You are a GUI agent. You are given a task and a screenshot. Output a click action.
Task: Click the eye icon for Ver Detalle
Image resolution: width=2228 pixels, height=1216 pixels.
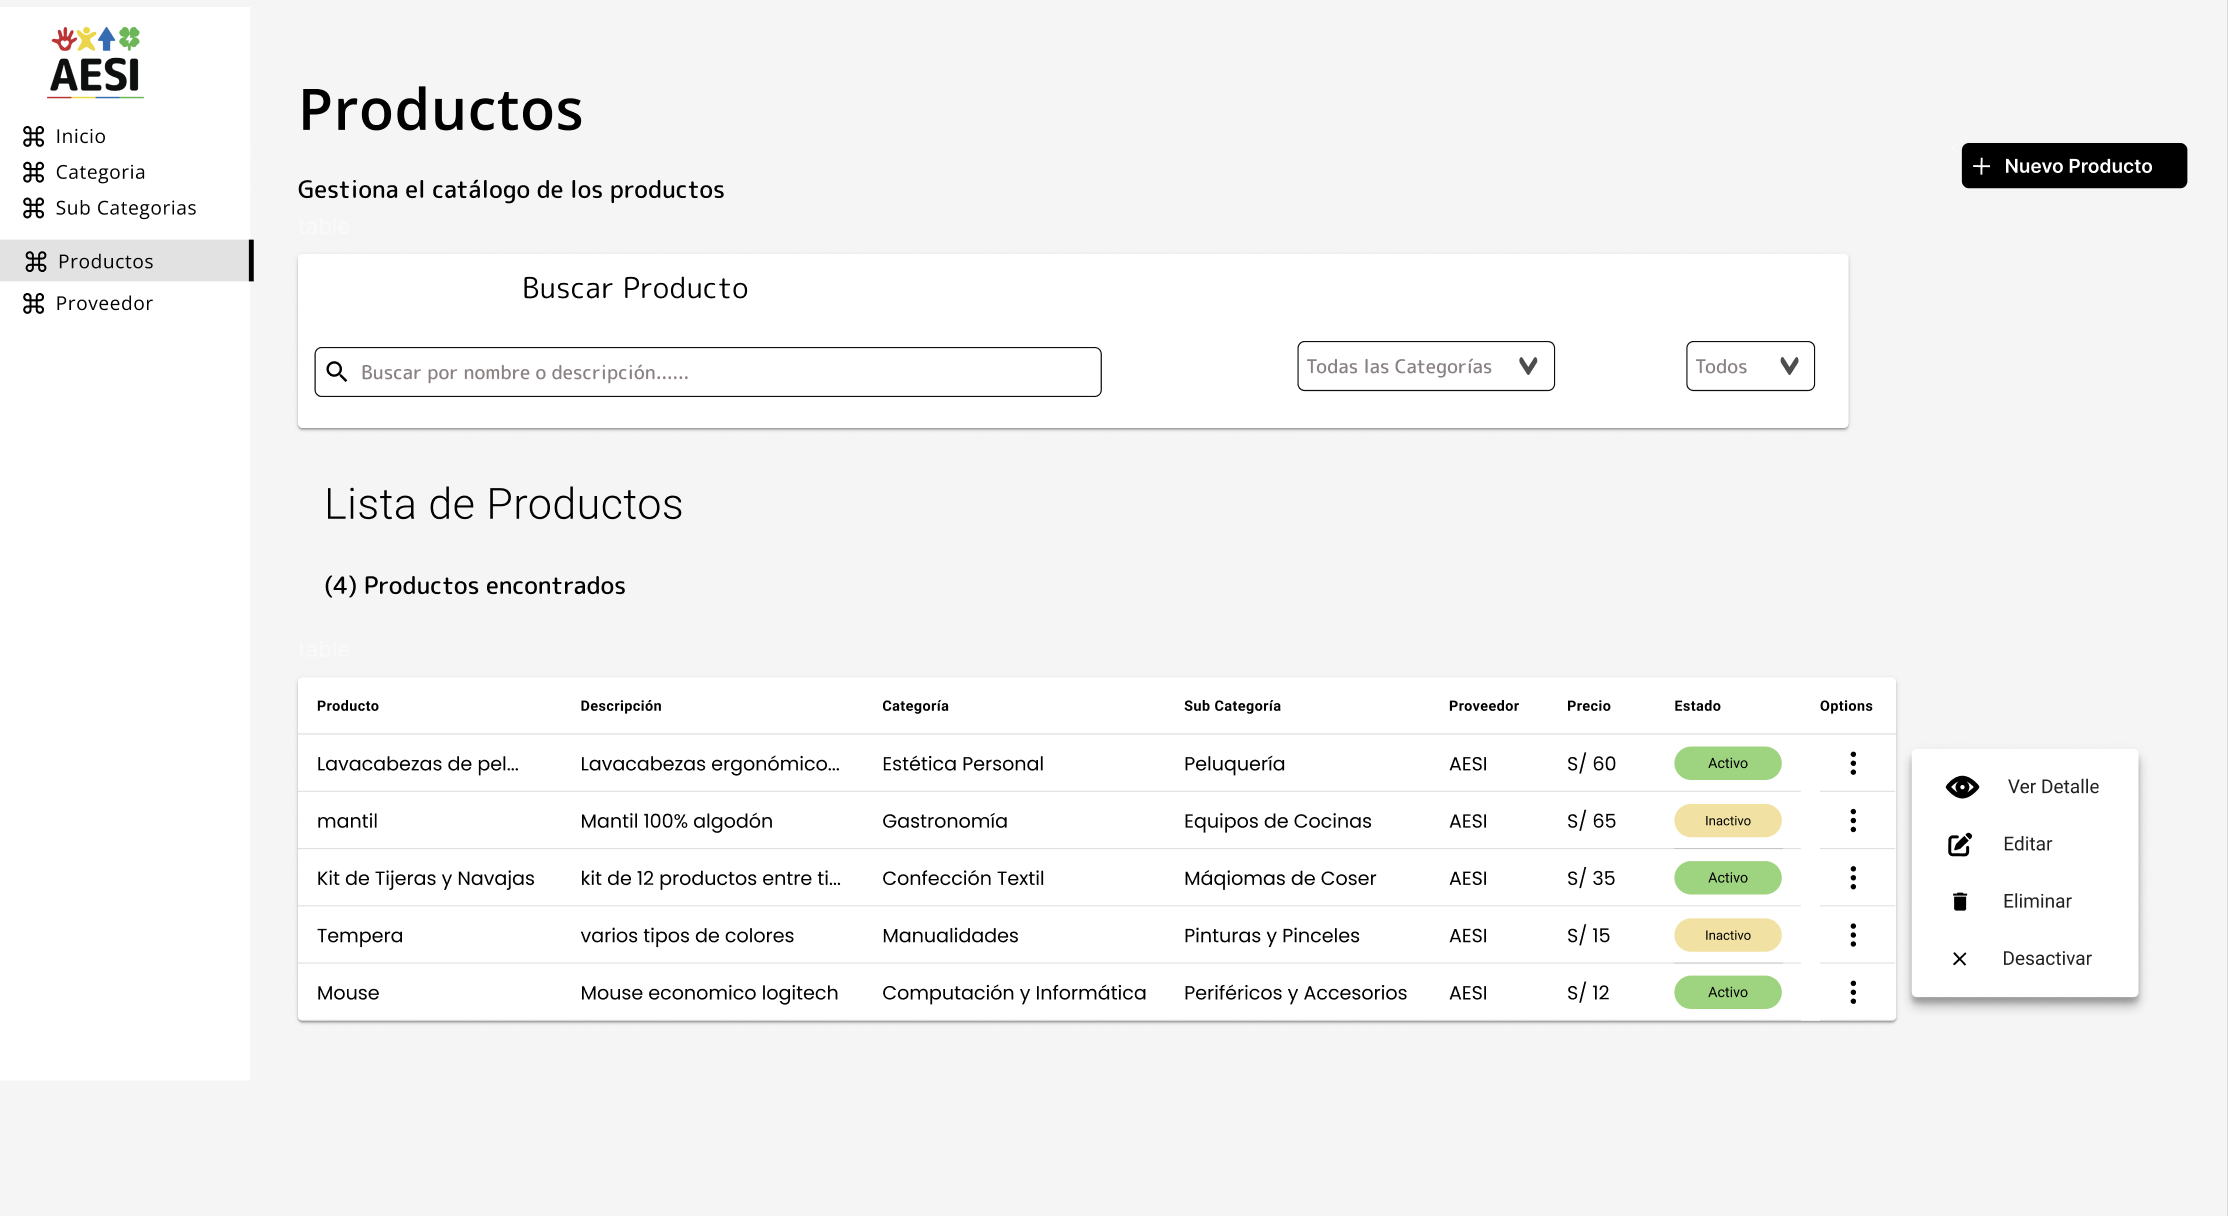coord(1962,787)
